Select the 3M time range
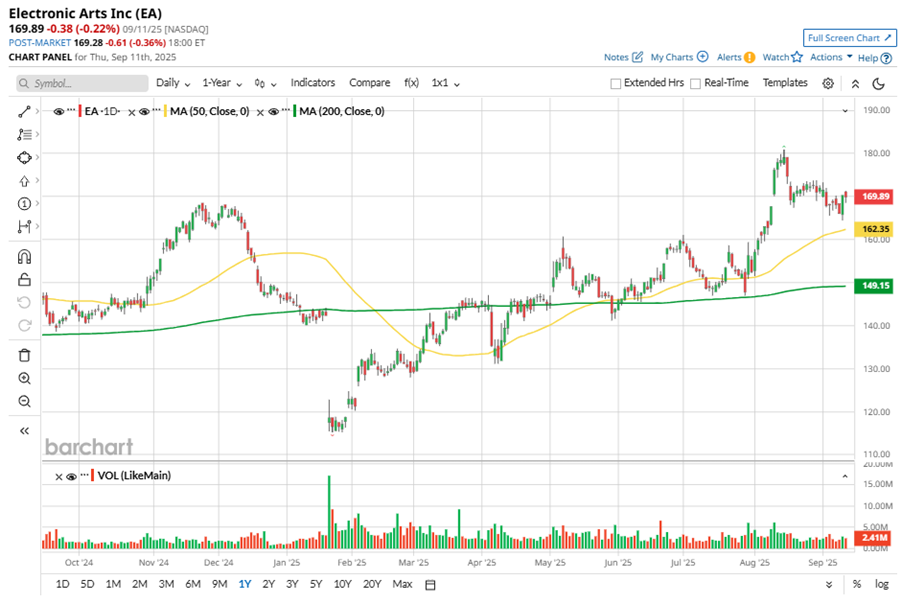This screenshot has width=902, height=603. (166, 585)
